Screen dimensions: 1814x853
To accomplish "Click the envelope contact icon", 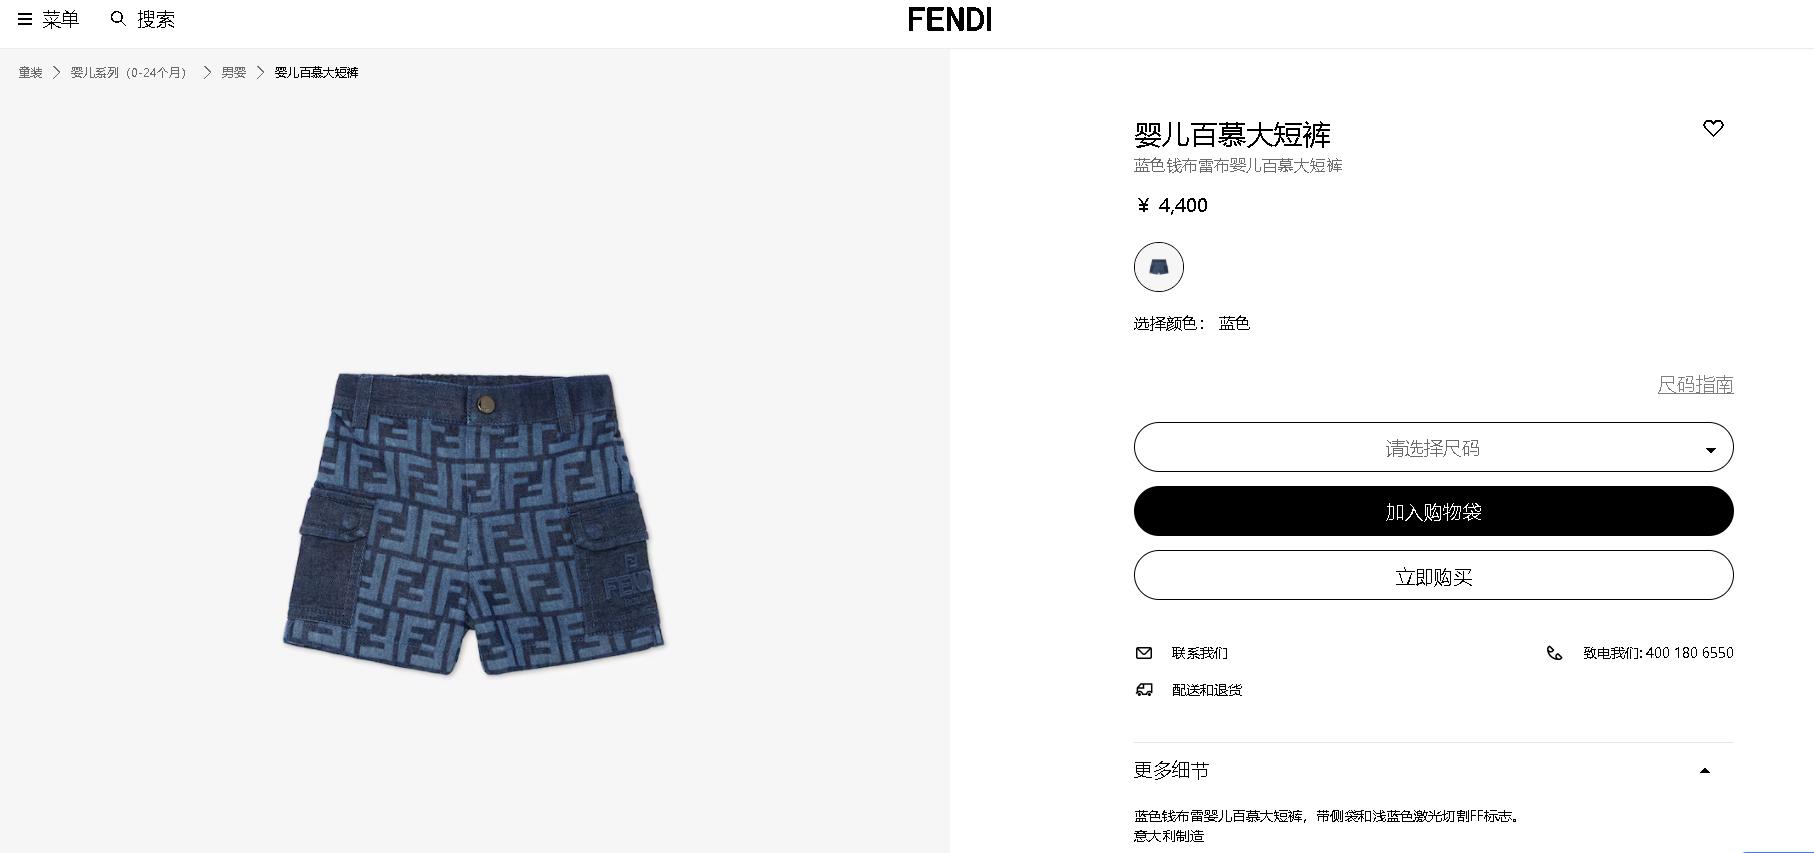I will click(1144, 653).
